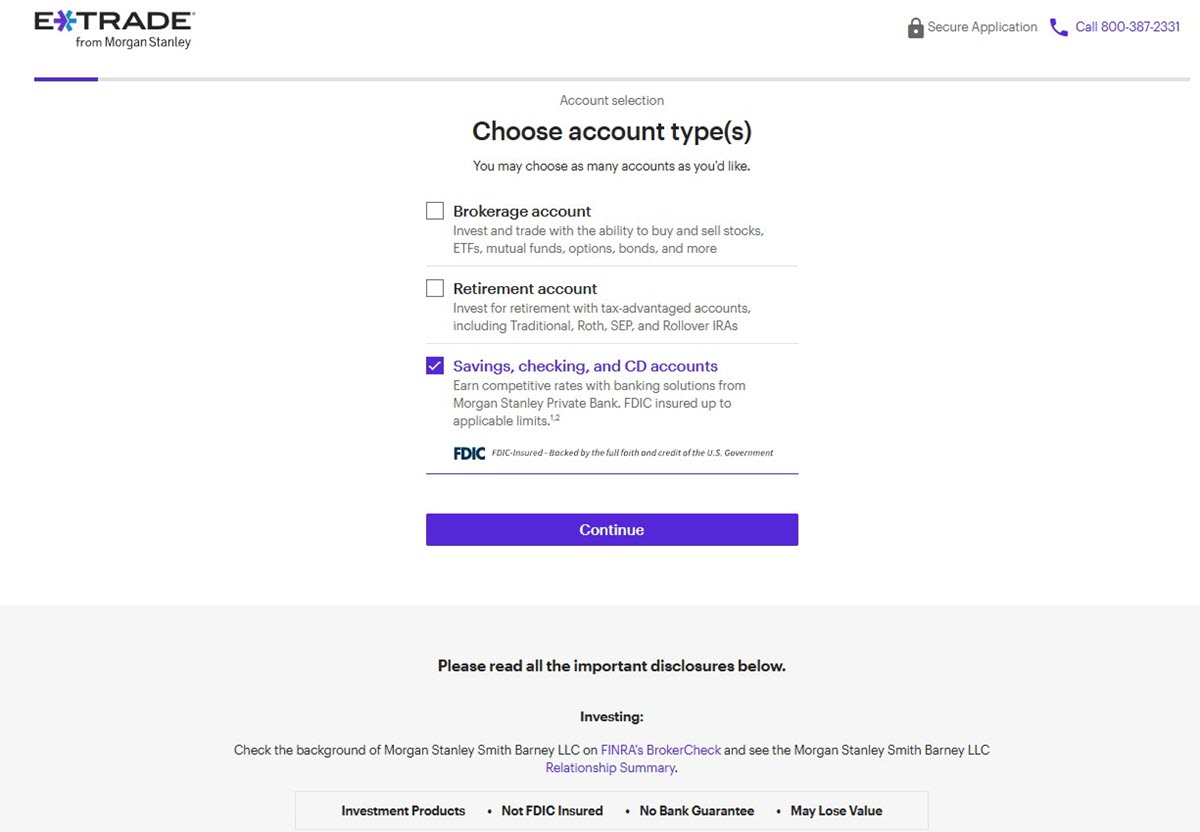Image resolution: width=1200 pixels, height=832 pixels.
Task: Check the Brokerage account checkbox
Action: coord(435,211)
